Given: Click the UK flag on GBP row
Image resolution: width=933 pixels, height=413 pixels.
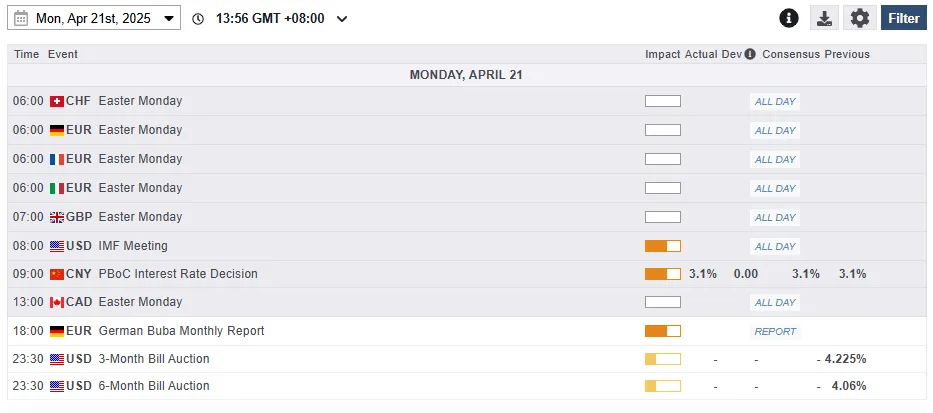Looking at the screenshot, I should [56, 217].
